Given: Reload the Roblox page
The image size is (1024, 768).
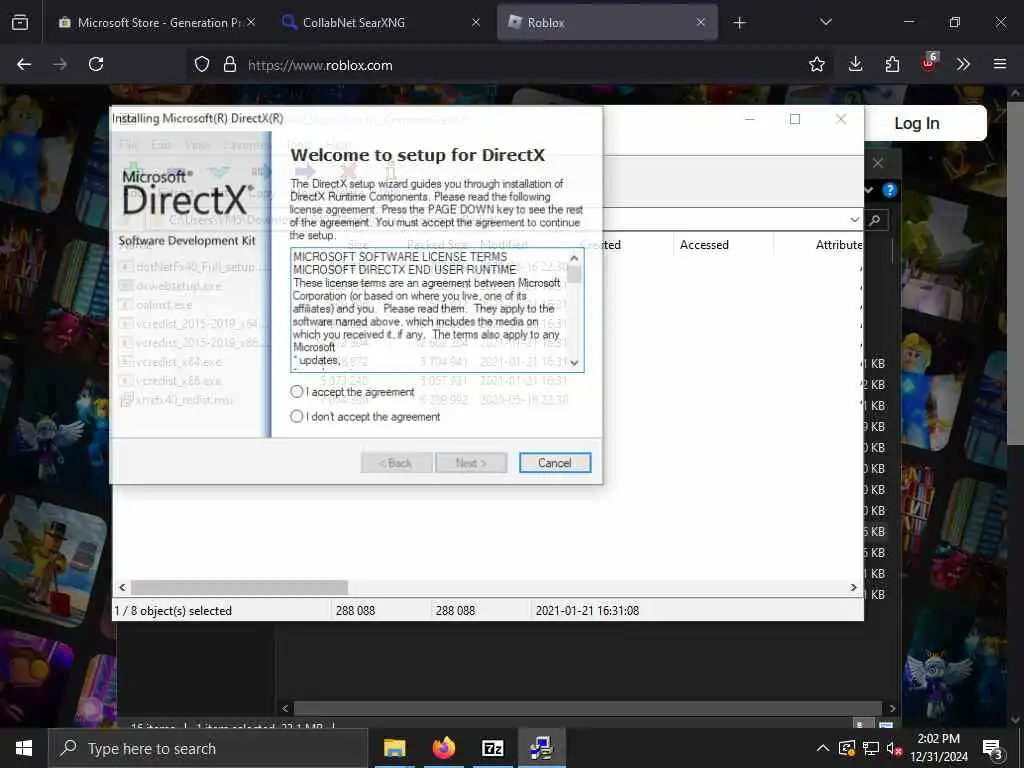Looking at the screenshot, I should click(x=96, y=64).
